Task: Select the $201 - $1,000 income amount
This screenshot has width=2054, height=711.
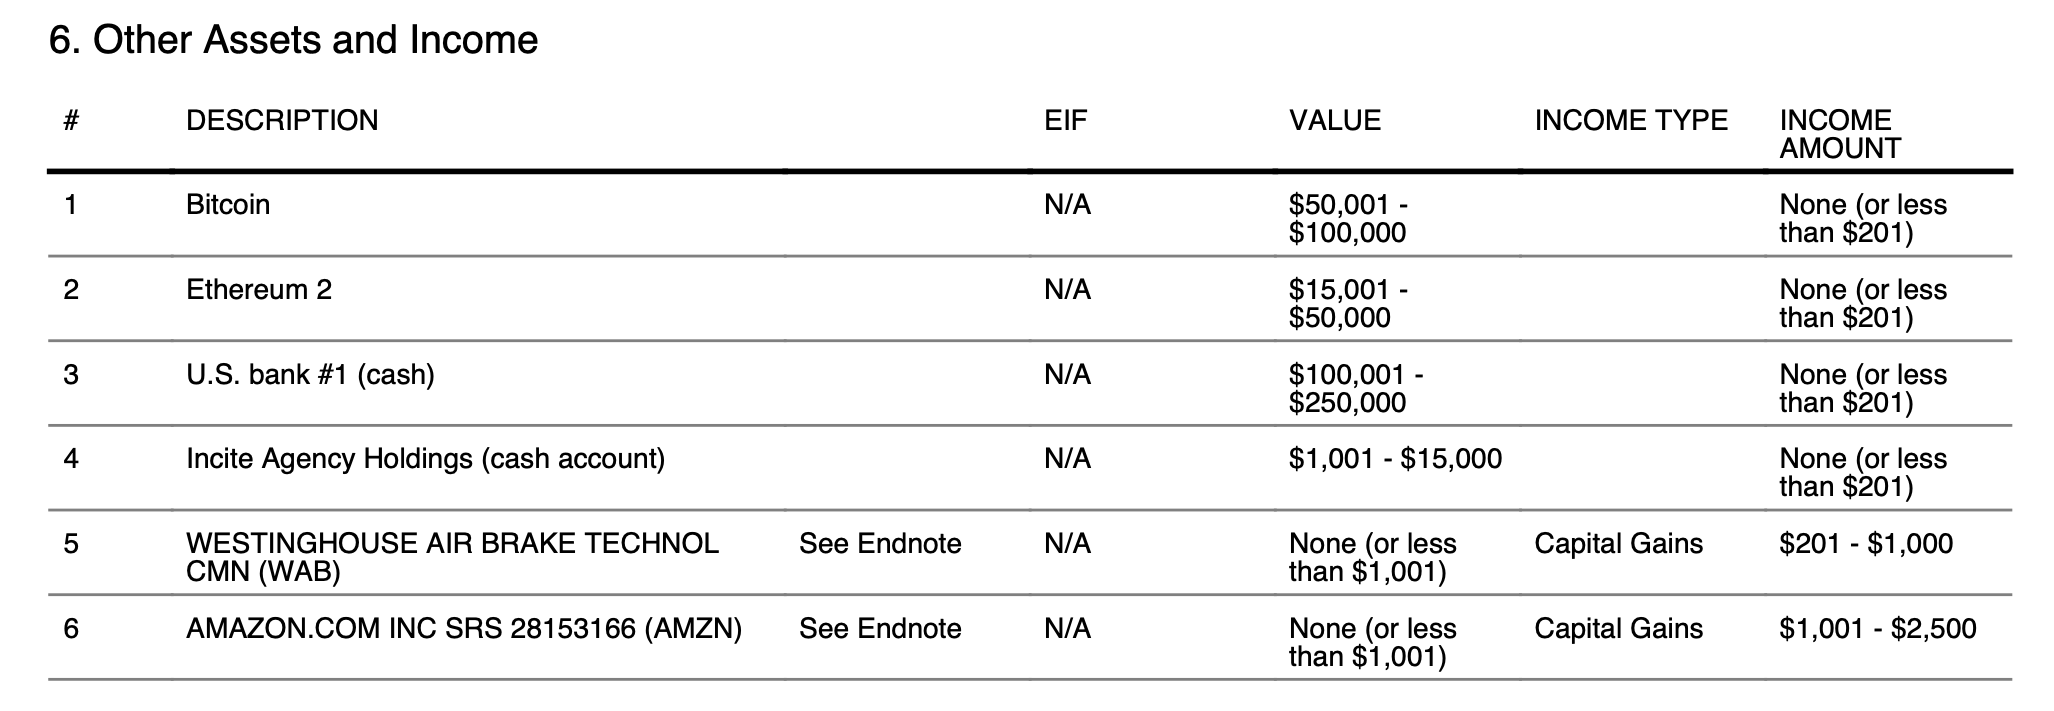Action: pos(1865,544)
